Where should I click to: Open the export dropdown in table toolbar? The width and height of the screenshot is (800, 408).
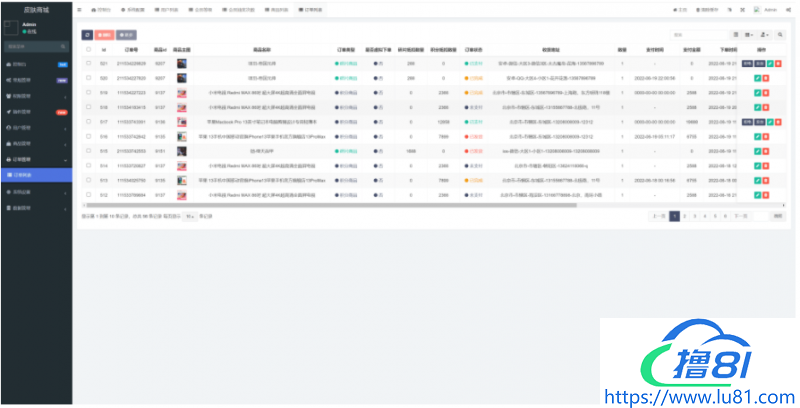[762, 34]
